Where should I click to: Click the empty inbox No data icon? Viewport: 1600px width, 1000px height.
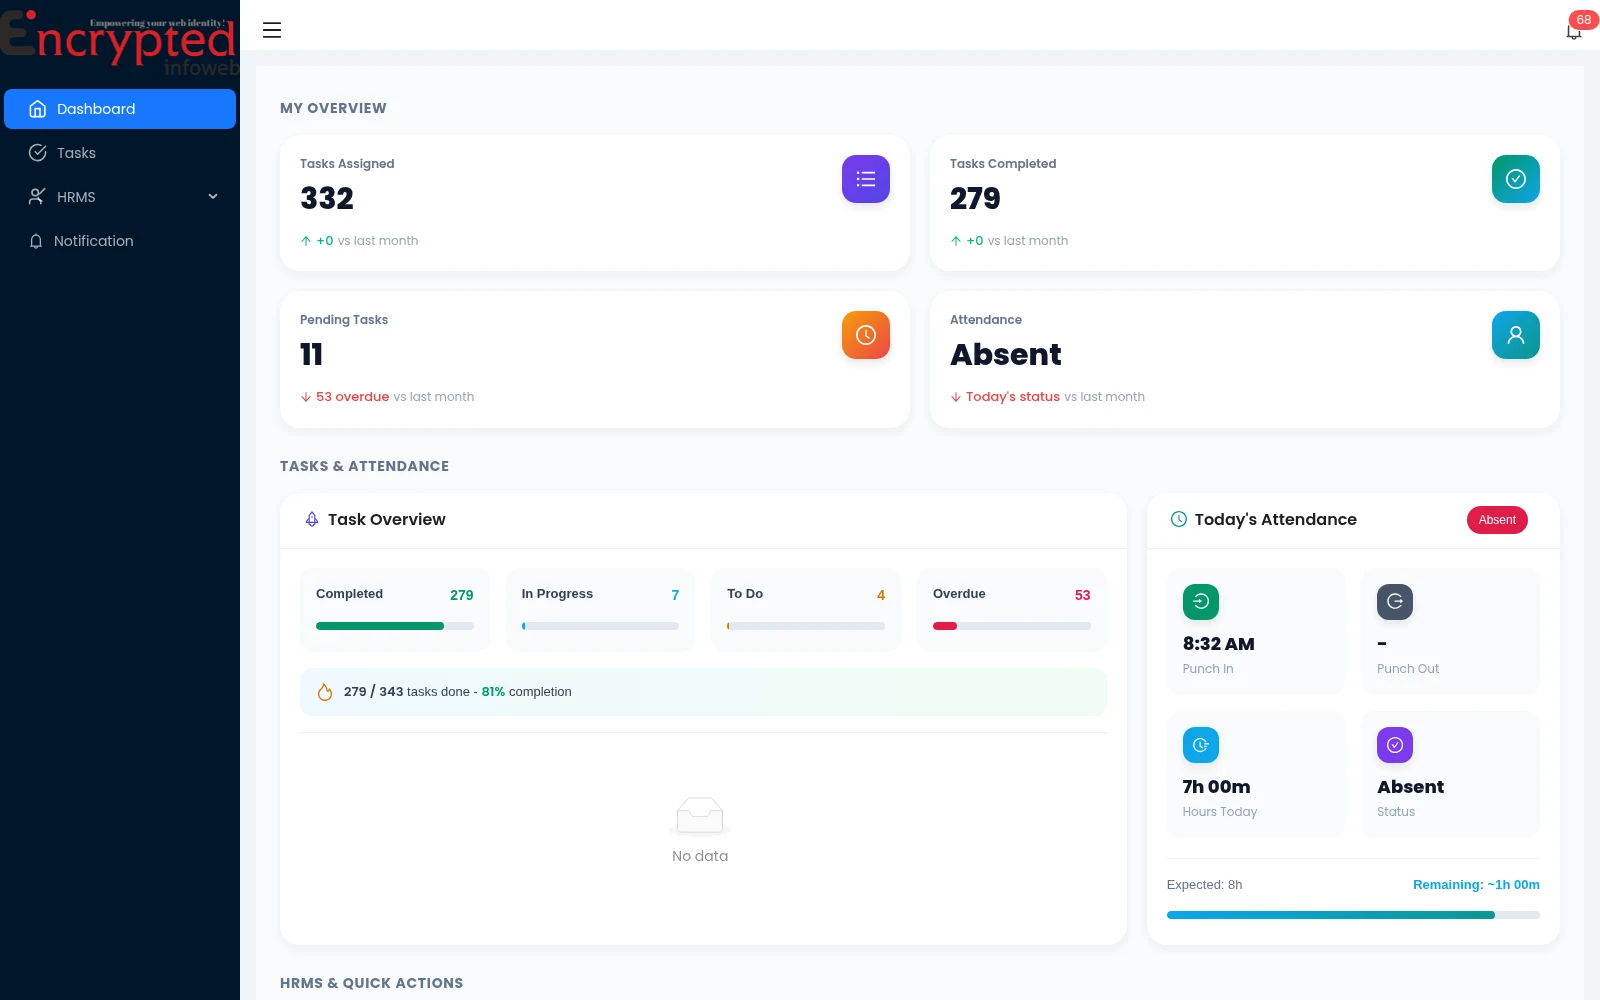point(700,816)
